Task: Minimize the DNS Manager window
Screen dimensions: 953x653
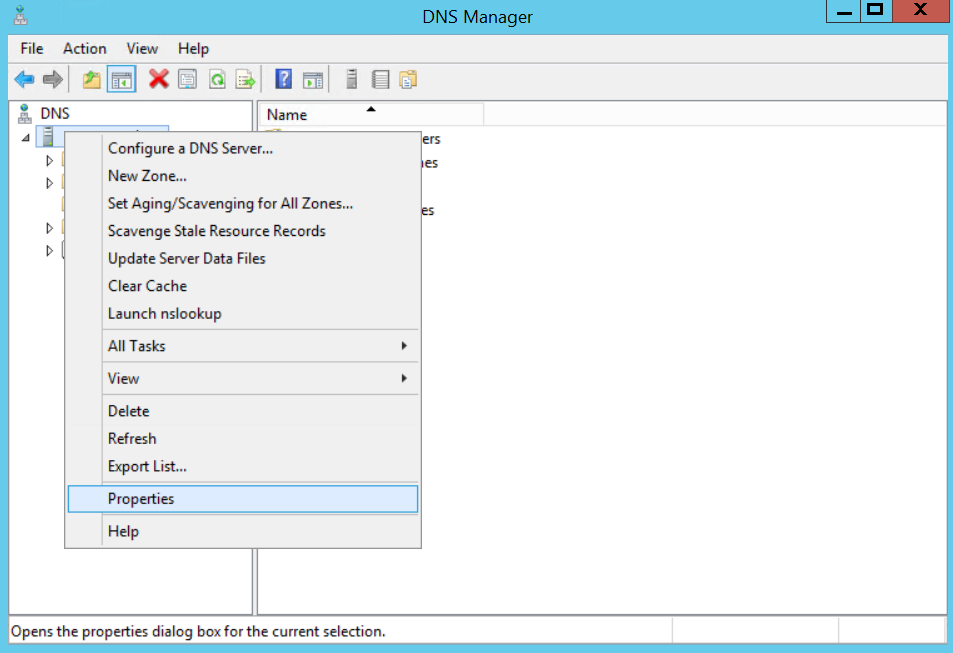Action: [844, 11]
